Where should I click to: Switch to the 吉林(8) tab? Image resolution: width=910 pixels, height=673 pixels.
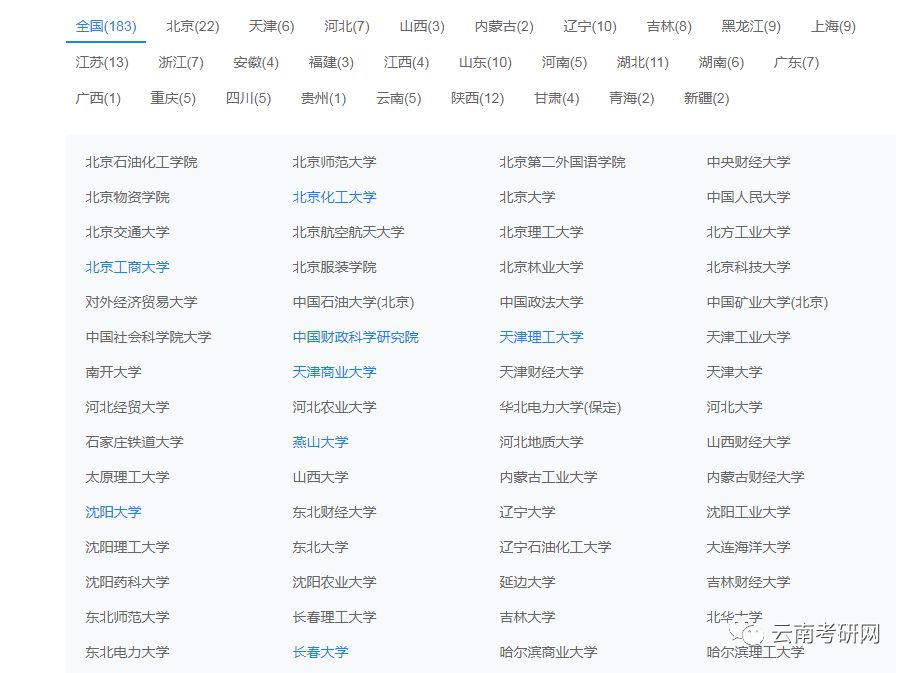[x=669, y=27]
